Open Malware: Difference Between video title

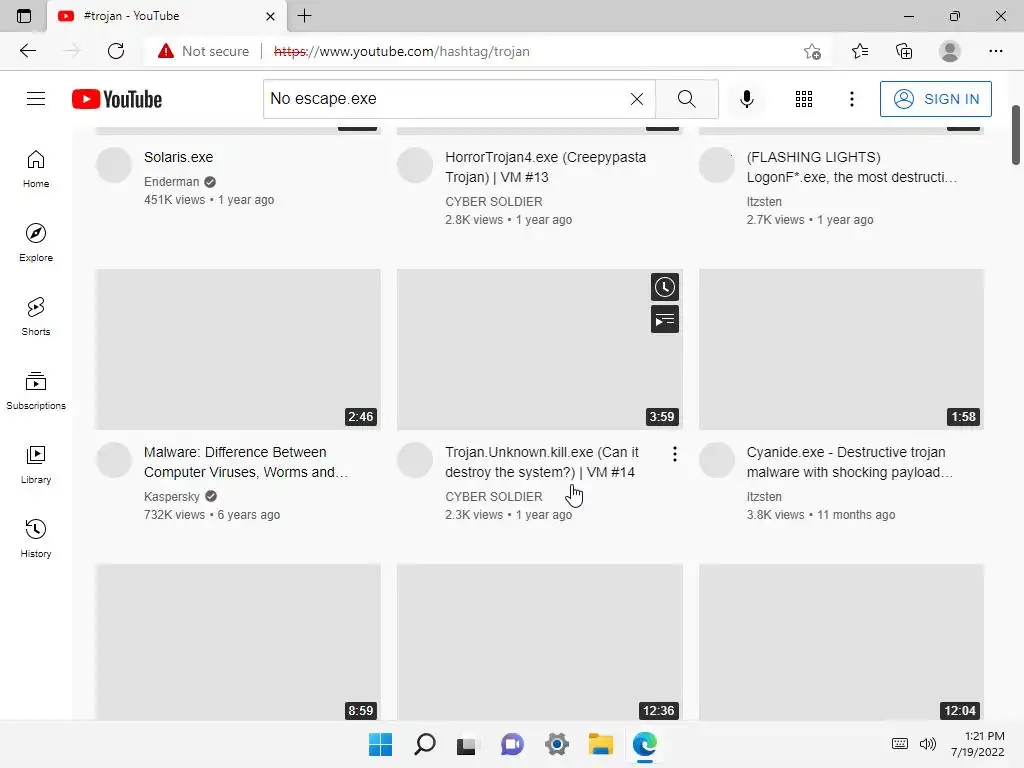click(x=246, y=462)
